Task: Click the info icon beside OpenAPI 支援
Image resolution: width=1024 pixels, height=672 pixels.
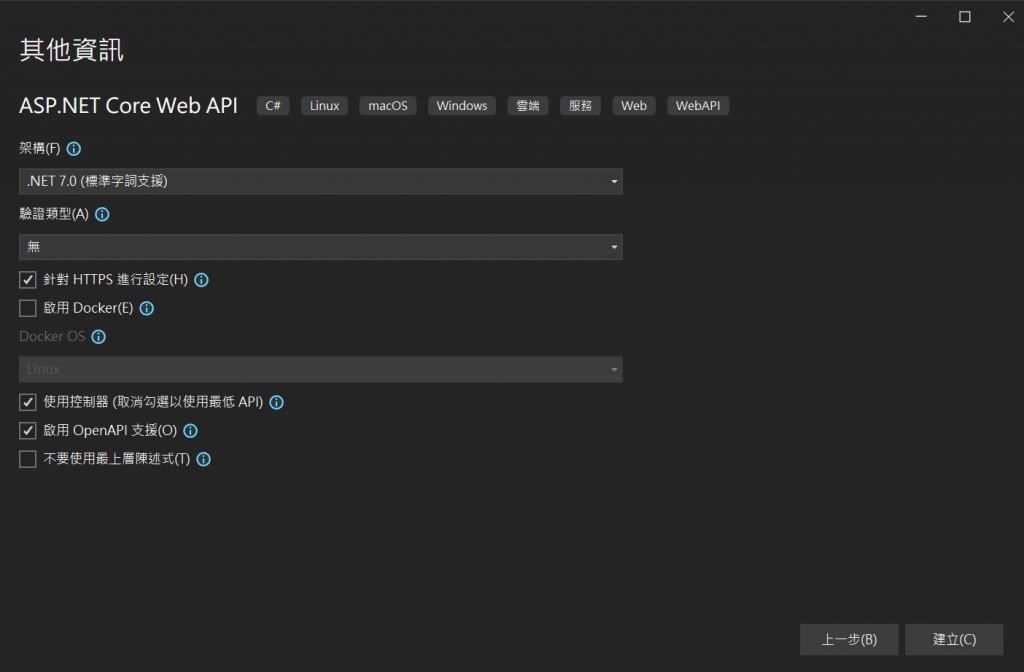Action: (191, 431)
